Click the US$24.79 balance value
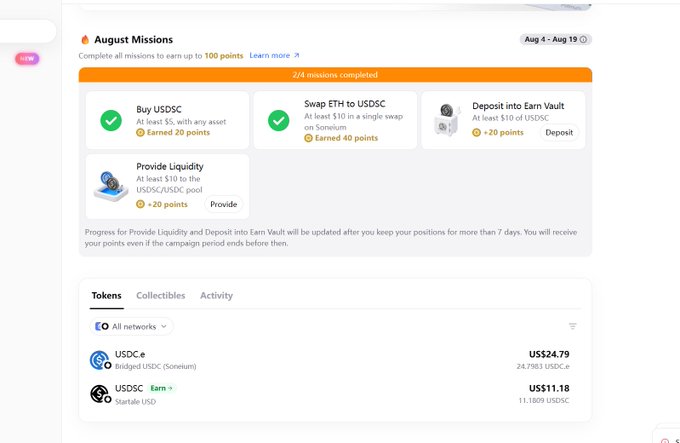Viewport: 680px width, 443px height. [549, 355]
